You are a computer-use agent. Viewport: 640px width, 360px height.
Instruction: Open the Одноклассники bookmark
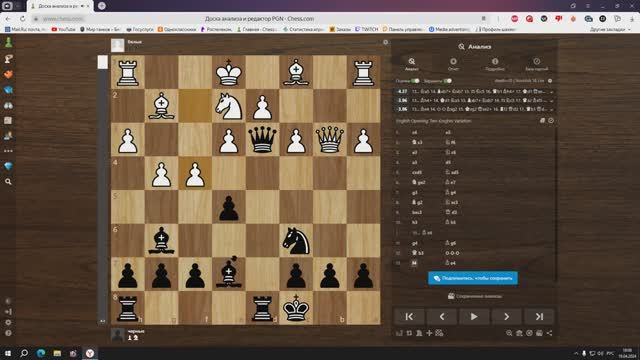[177, 29]
